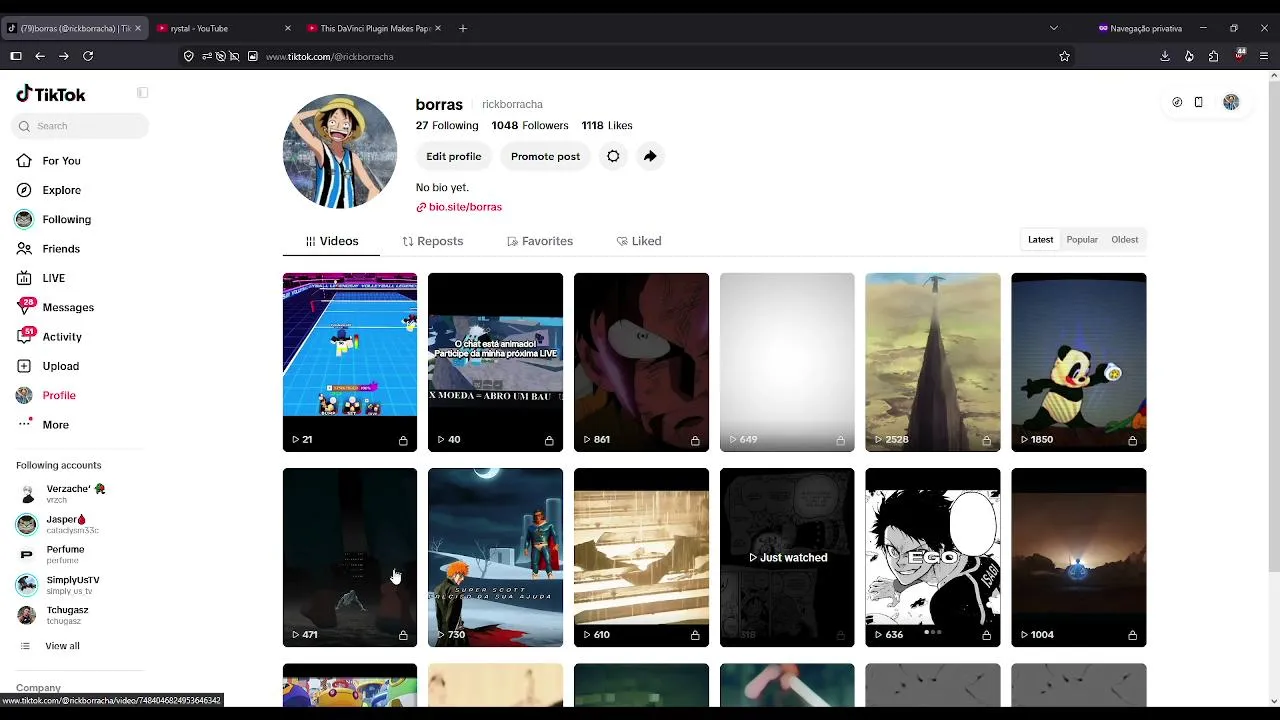The height and width of the screenshot is (720, 1280).
Task: Open the browser downloads panel
Action: coord(1165,56)
